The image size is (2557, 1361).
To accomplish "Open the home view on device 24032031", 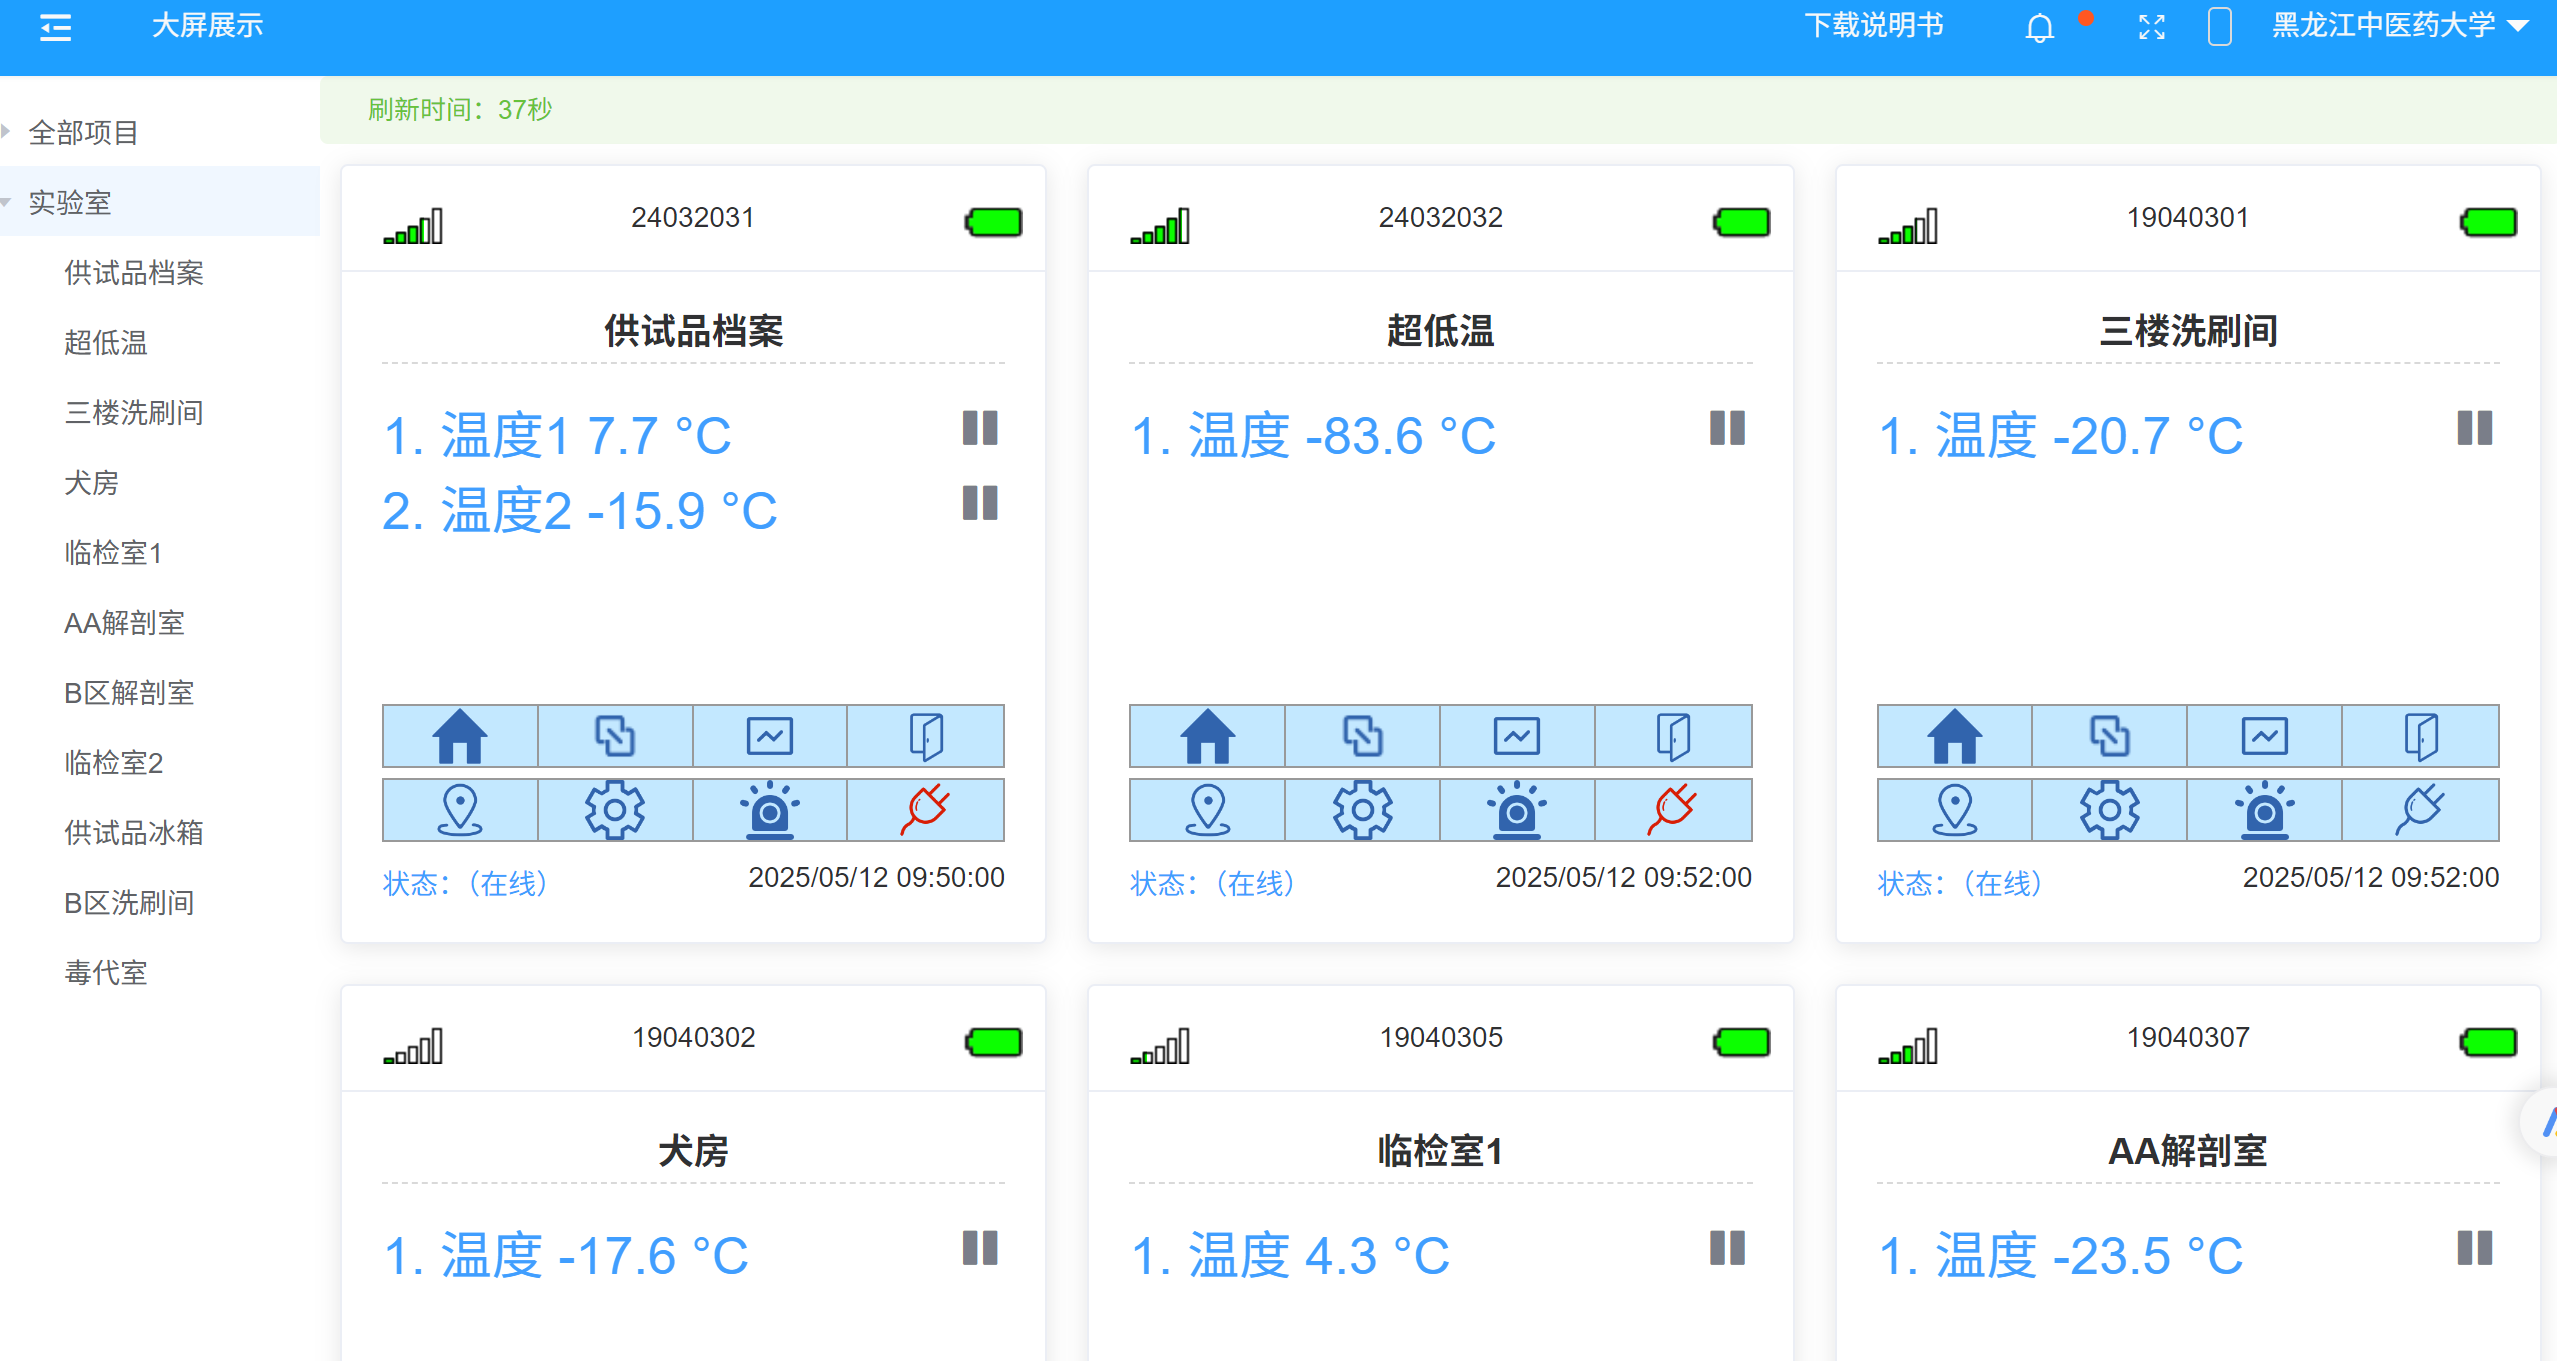I will pos(459,736).
